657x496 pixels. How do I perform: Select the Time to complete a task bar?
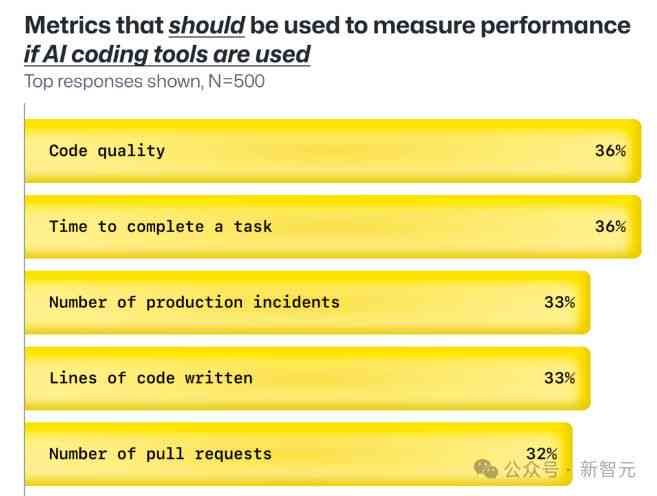coord(333,227)
